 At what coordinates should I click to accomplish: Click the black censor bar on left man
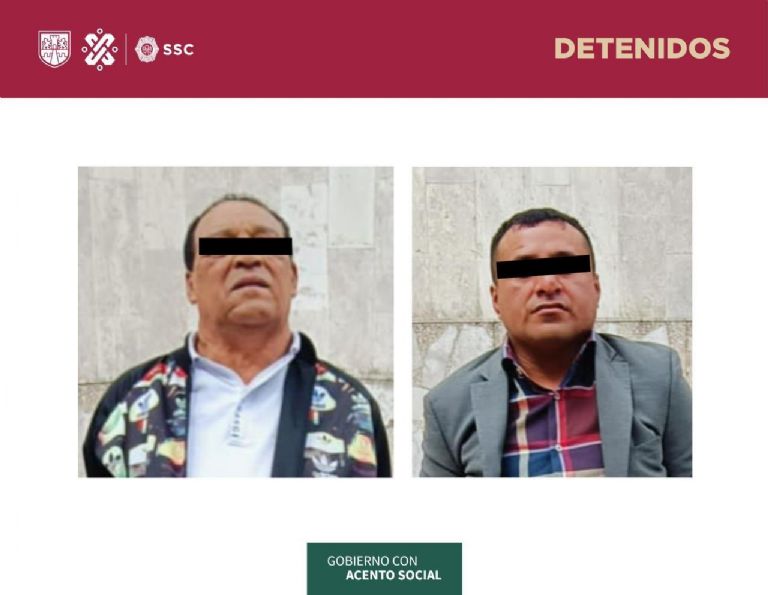click(x=245, y=246)
